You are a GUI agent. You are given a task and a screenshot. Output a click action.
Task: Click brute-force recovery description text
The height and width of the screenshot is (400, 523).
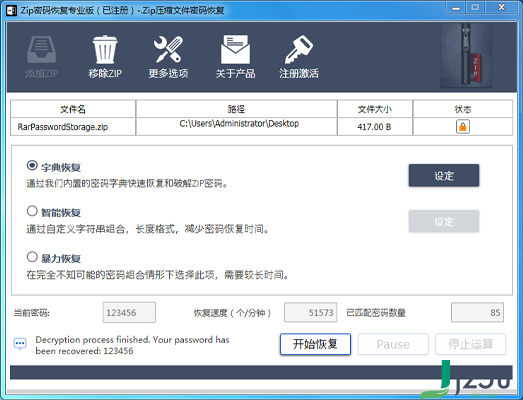coord(157,275)
